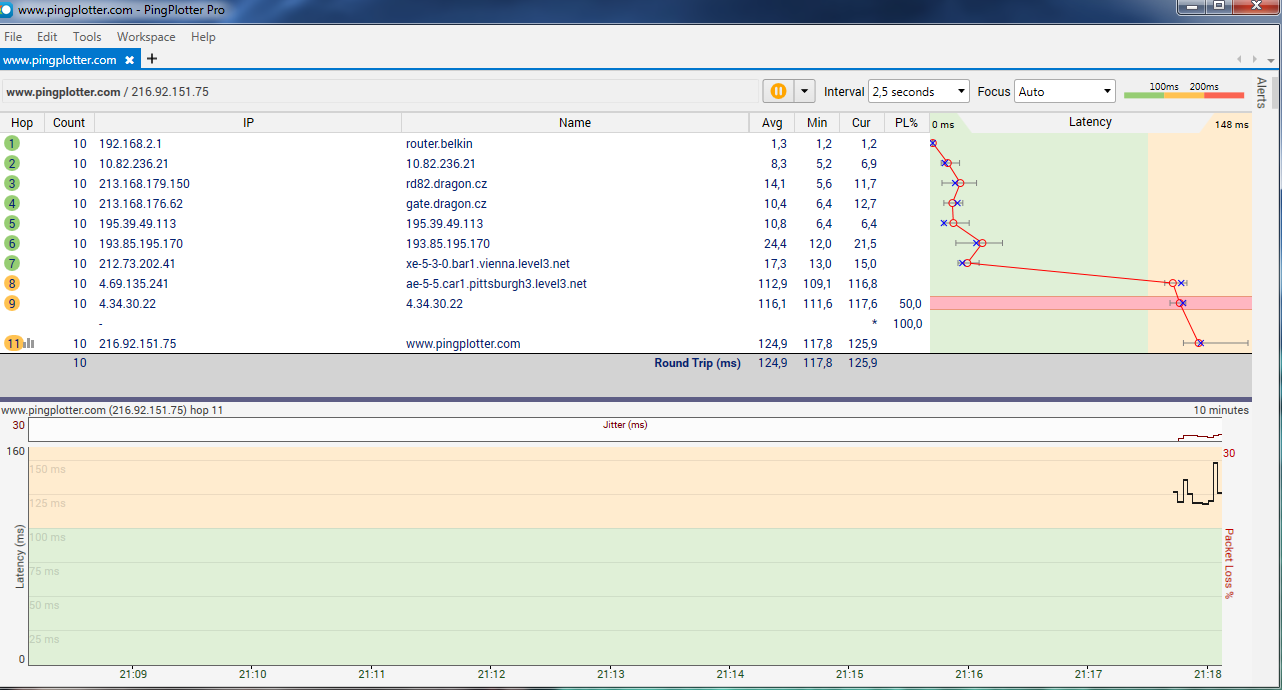This screenshot has width=1282, height=690.
Task: Click the bar graph icon beside hop 11
Action: pyautogui.click(x=29, y=343)
